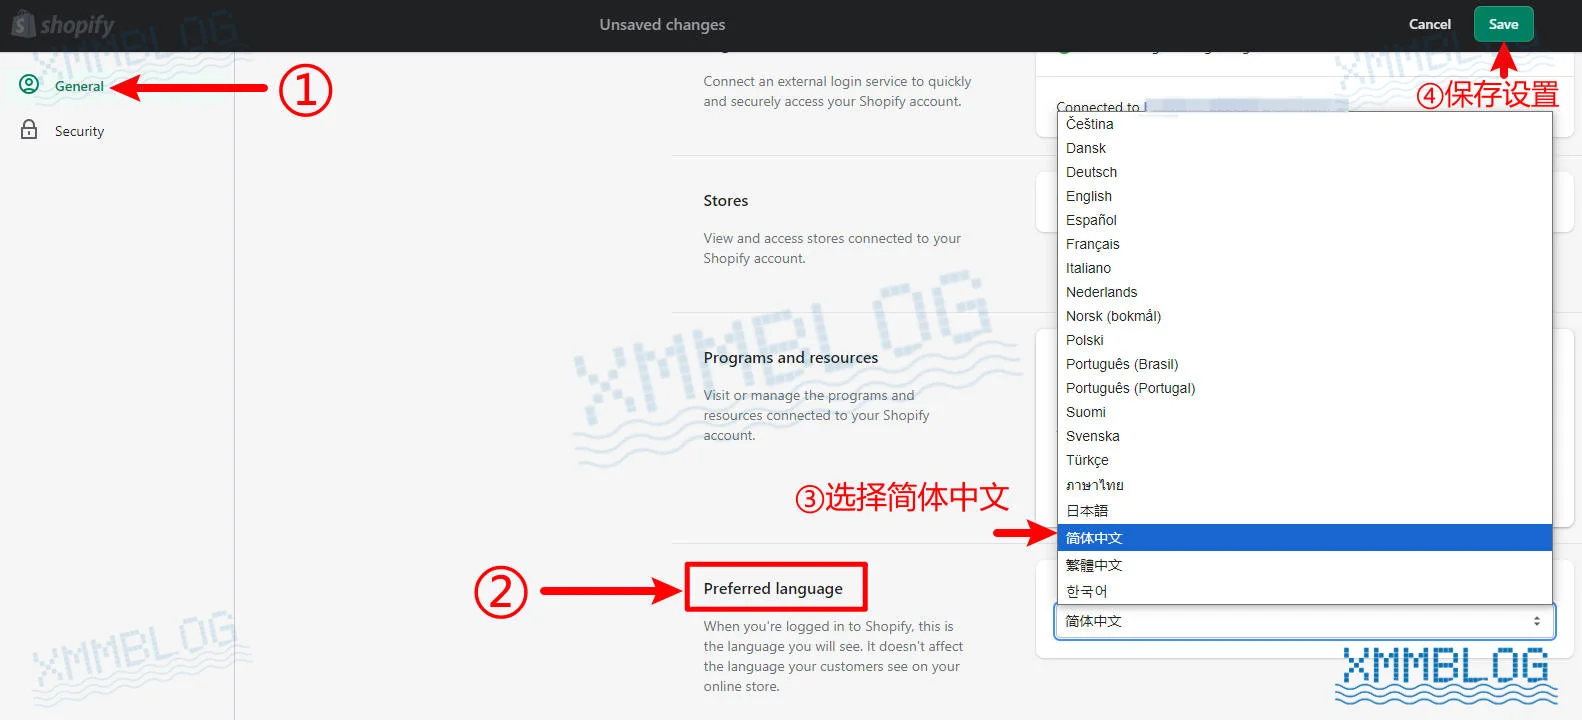Click the General account icon in sidebar

(x=29, y=85)
